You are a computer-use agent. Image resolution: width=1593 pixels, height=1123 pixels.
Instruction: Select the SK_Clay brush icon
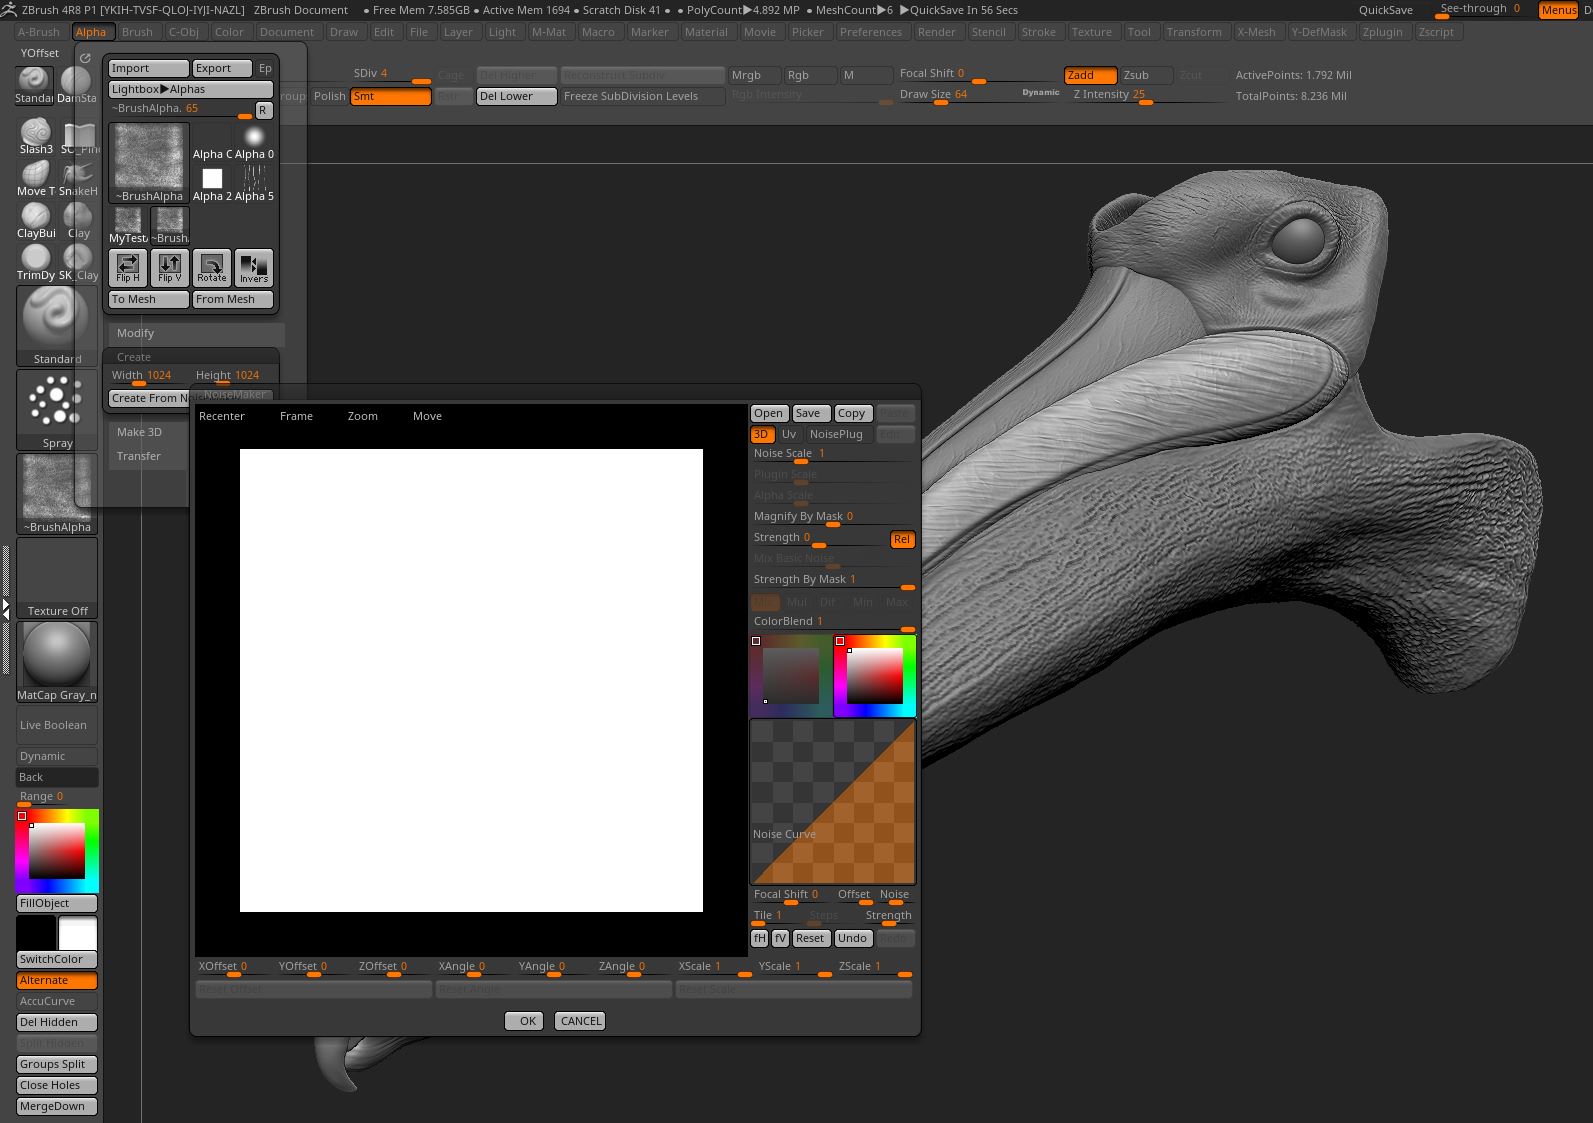click(78, 262)
